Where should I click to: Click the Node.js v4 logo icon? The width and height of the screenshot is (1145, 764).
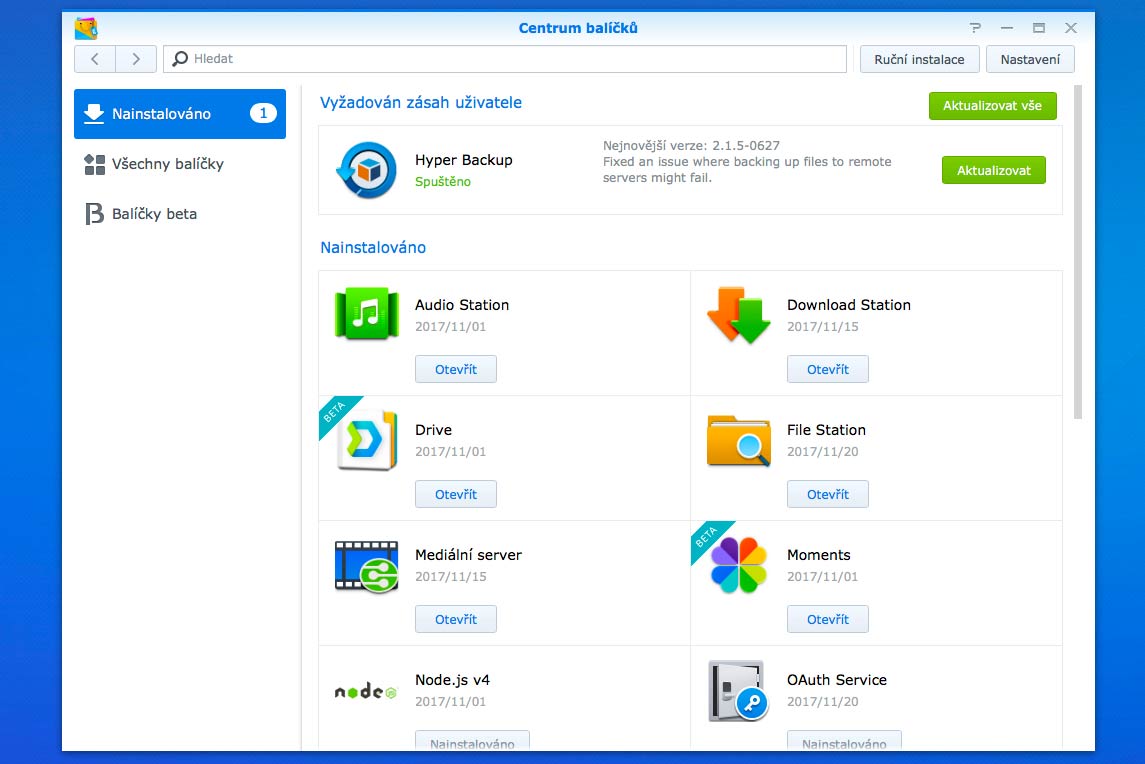366,691
